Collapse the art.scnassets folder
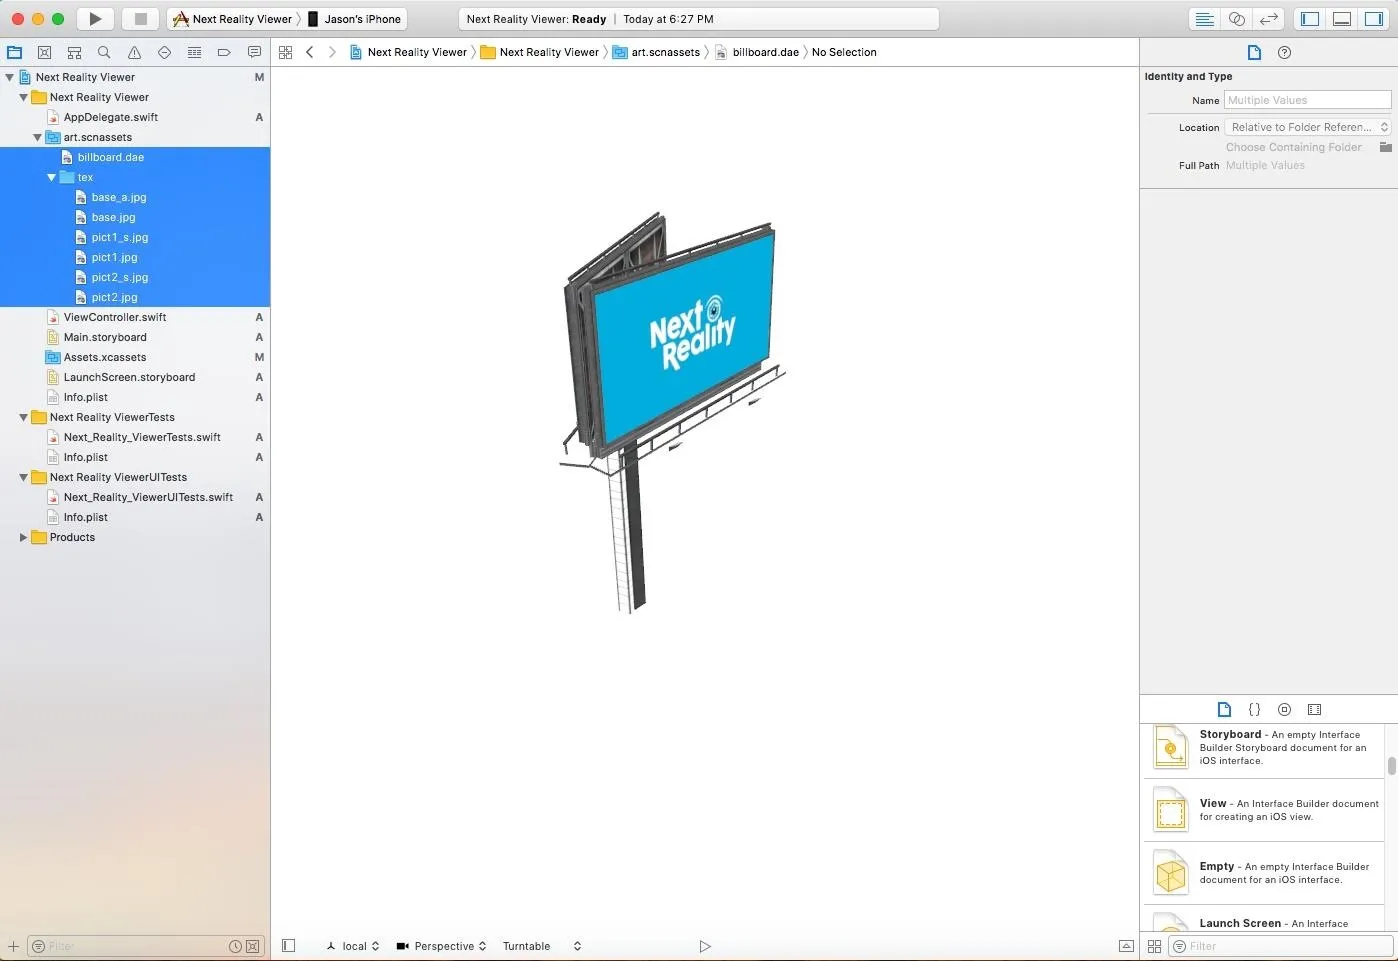The image size is (1398, 961). pyautogui.click(x=38, y=137)
